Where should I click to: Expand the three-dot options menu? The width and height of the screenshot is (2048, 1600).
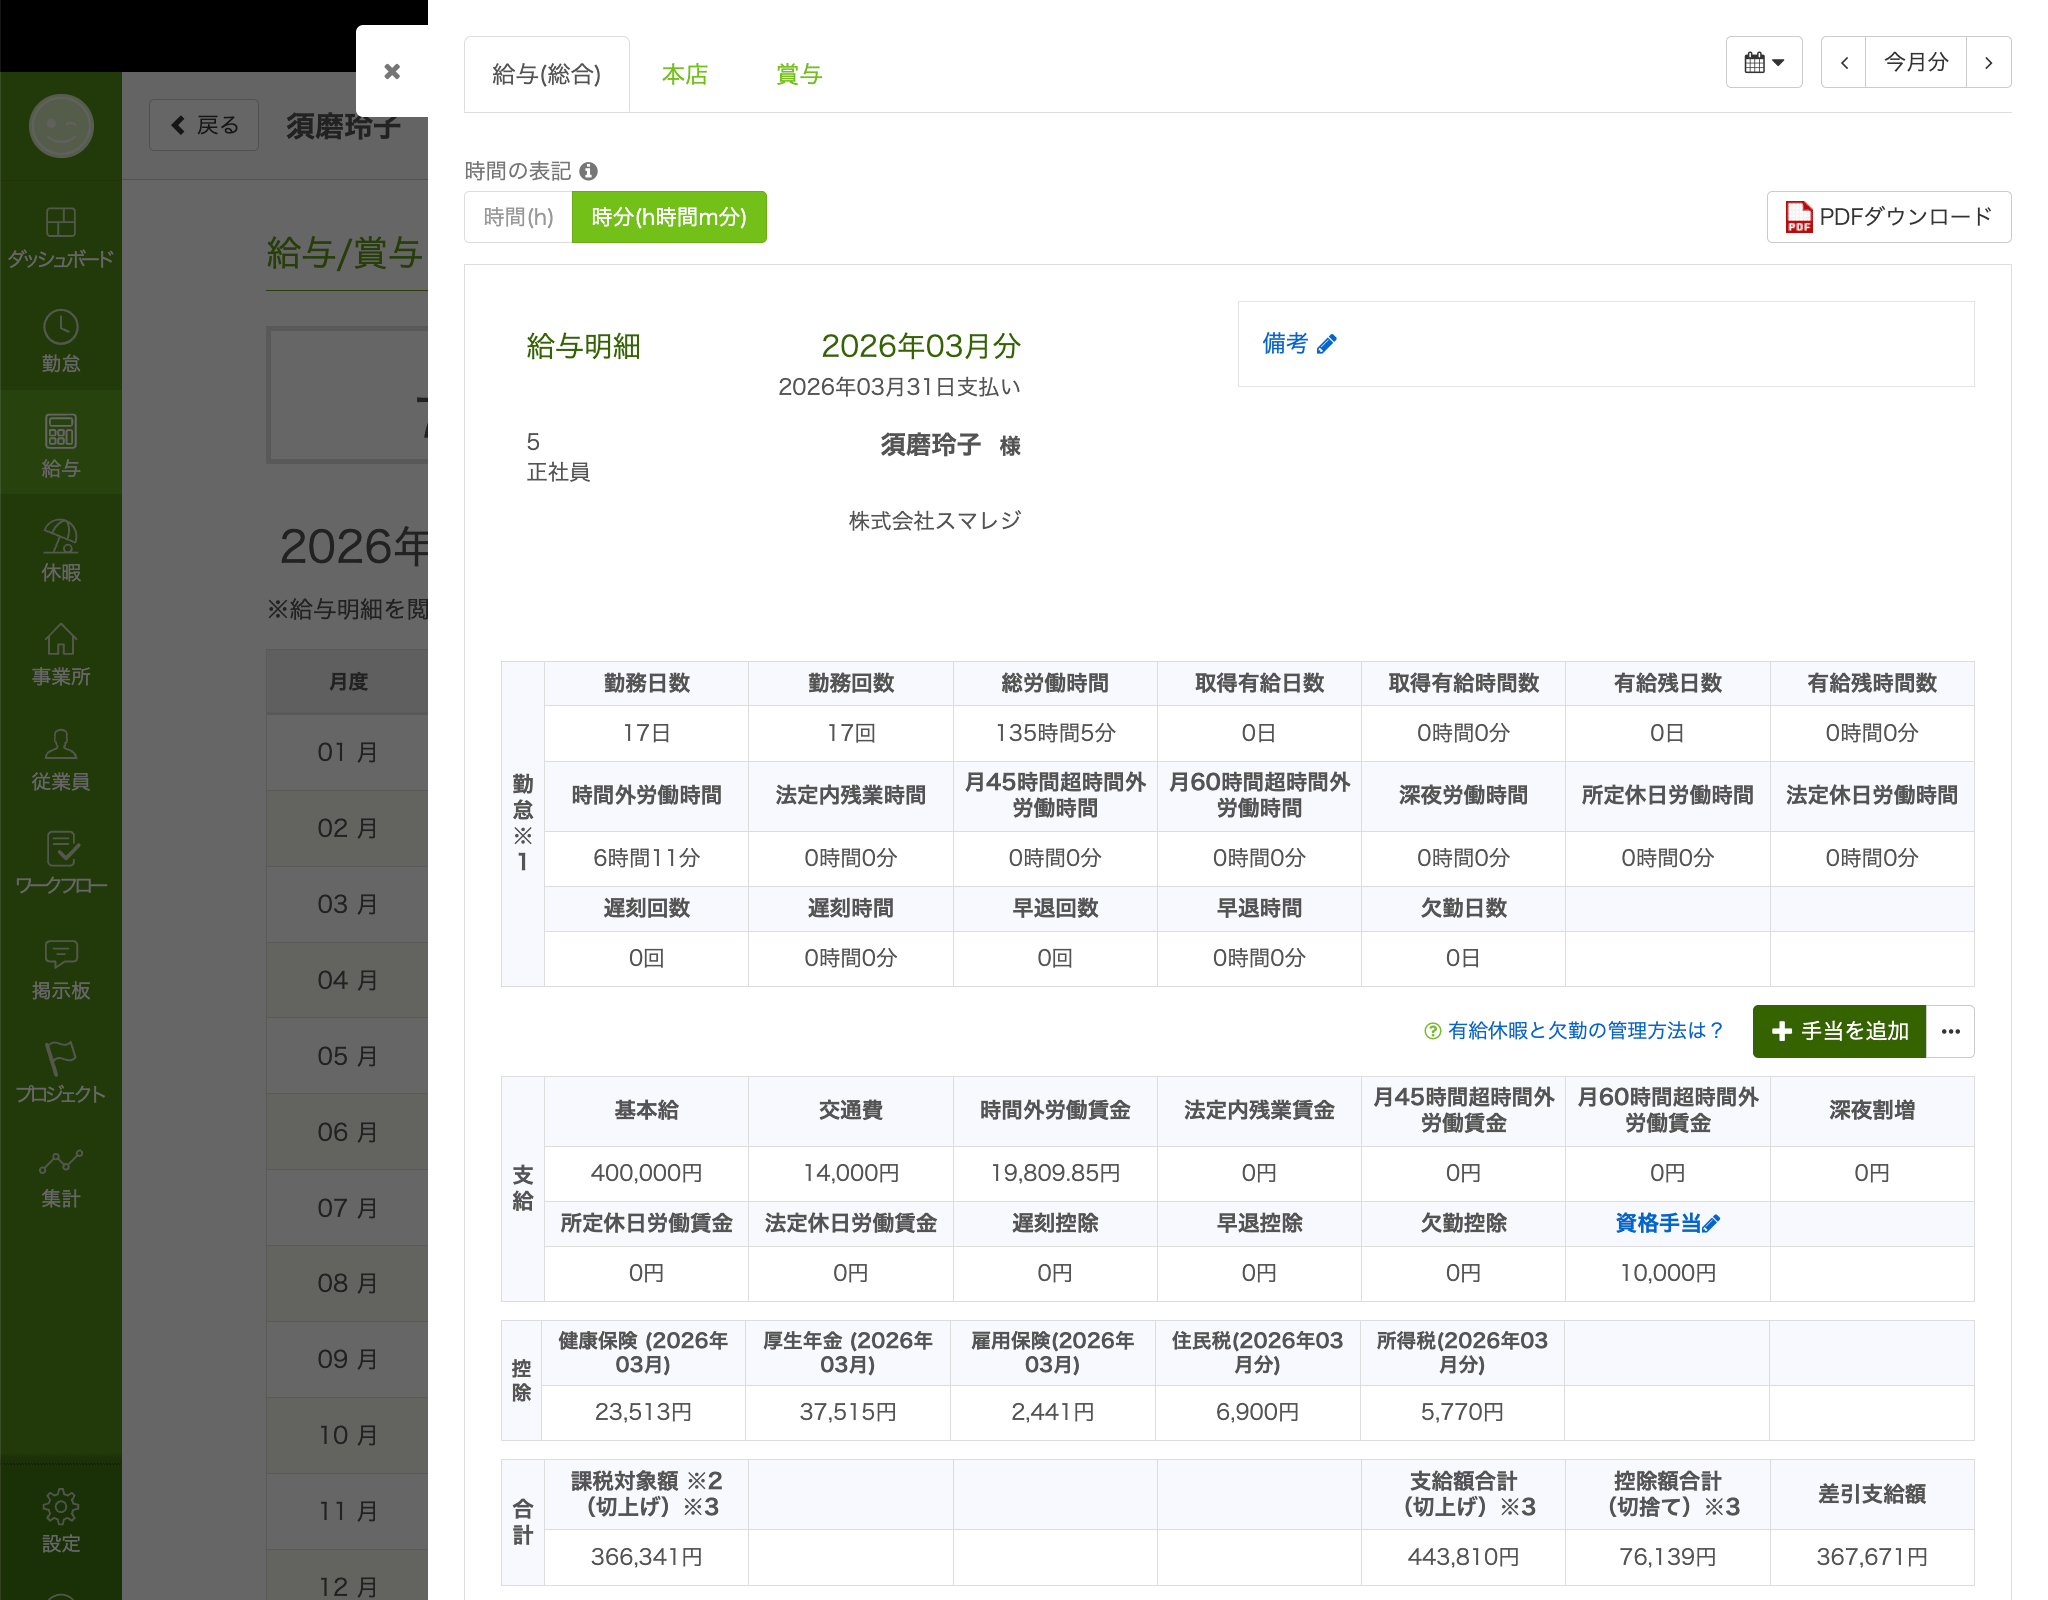point(1950,1031)
